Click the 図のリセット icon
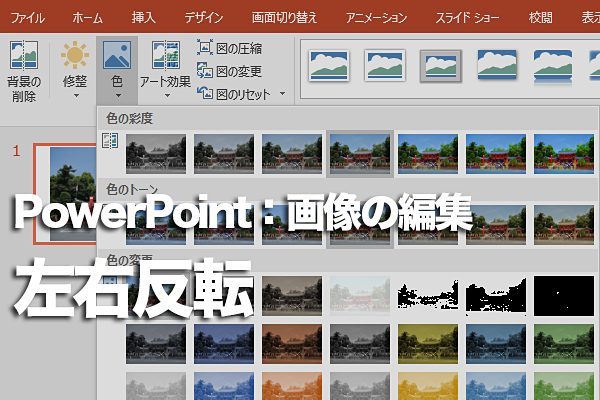This screenshot has height=400, width=600. 205,93
